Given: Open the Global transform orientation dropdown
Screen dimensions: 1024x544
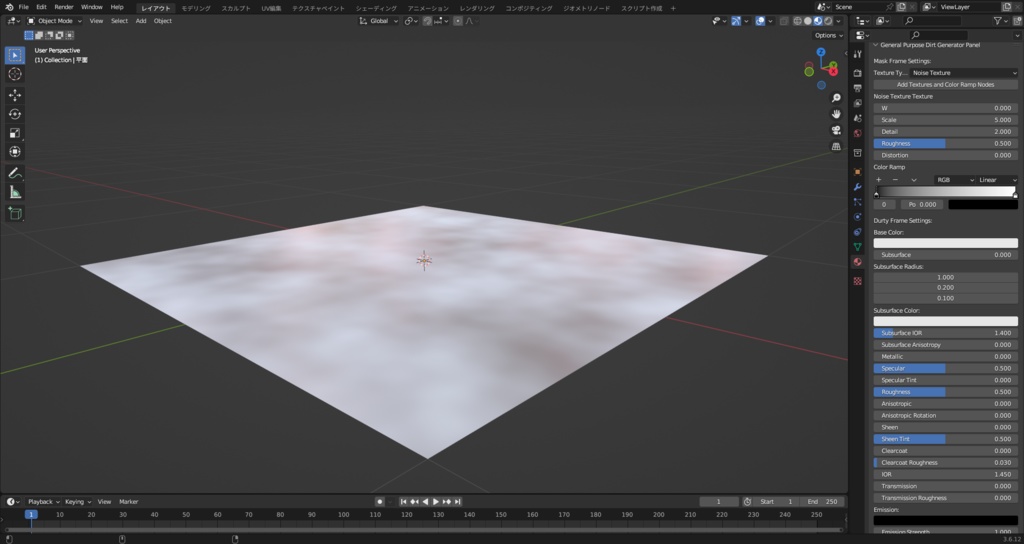Looking at the screenshot, I should pyautogui.click(x=379, y=21).
